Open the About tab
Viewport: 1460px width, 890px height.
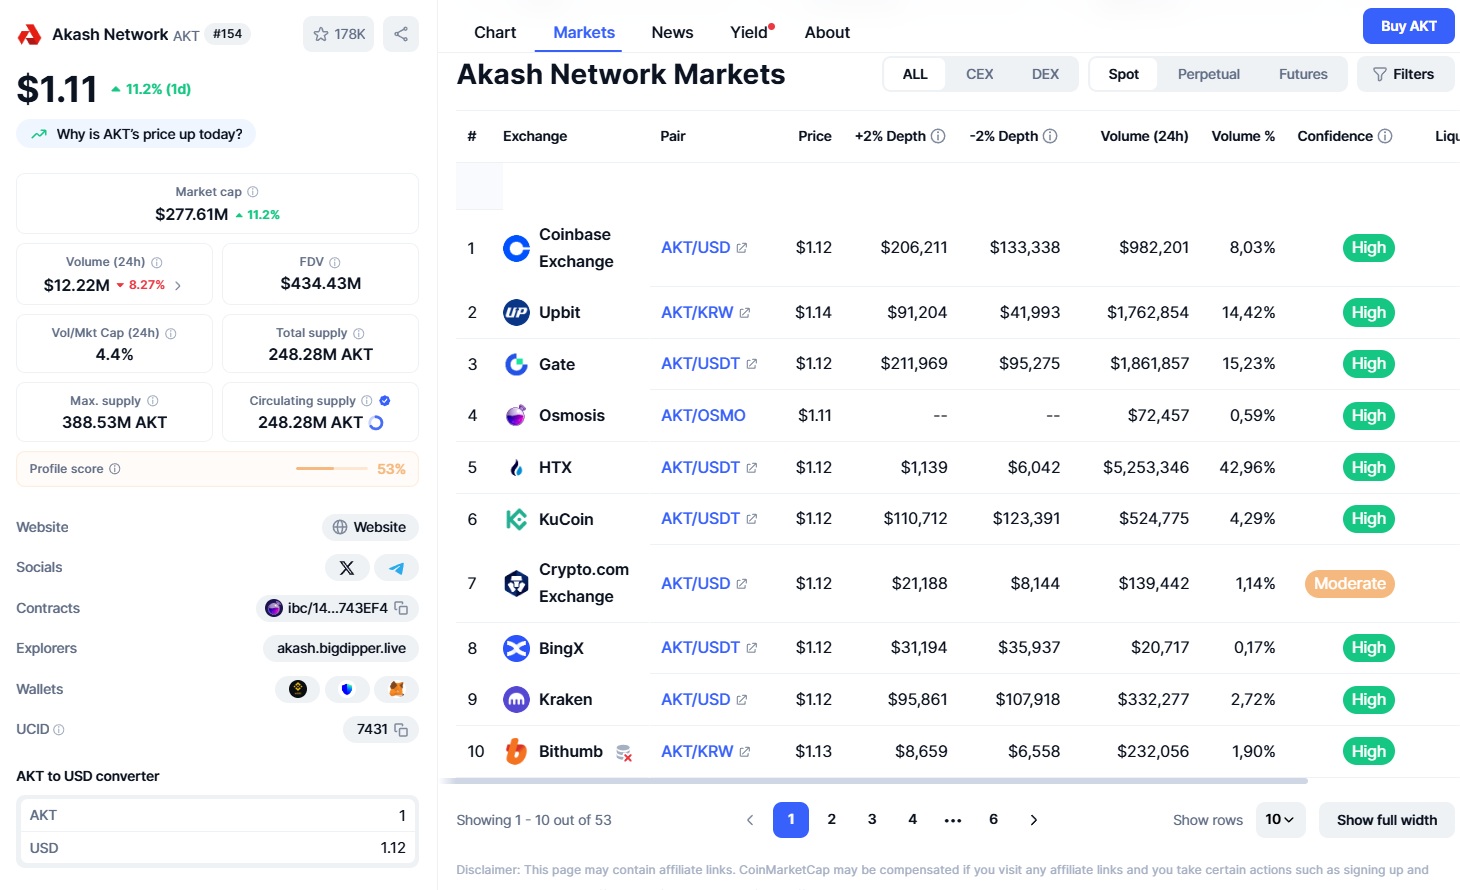click(x=827, y=32)
